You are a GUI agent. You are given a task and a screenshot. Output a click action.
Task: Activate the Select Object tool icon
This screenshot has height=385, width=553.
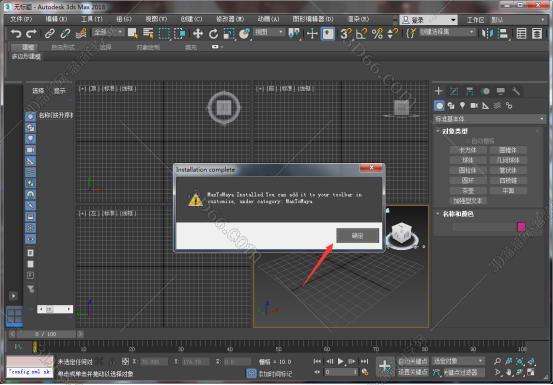point(133,33)
